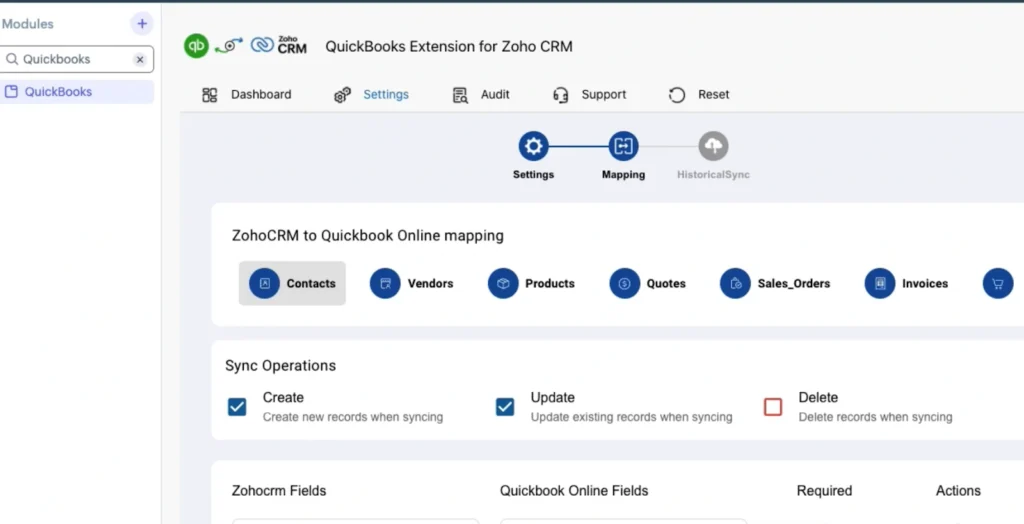
Task: Click the HistoricalSync cloud upload step icon
Action: coord(713,146)
